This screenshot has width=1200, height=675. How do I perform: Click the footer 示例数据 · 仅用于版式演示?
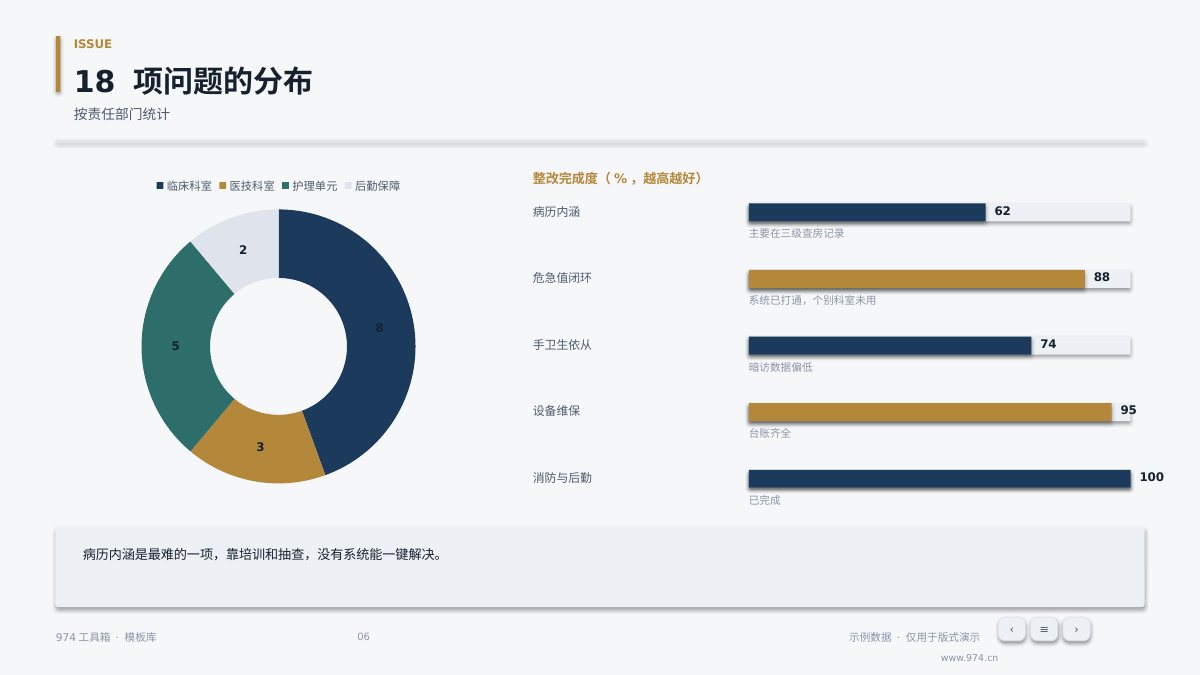(x=914, y=637)
